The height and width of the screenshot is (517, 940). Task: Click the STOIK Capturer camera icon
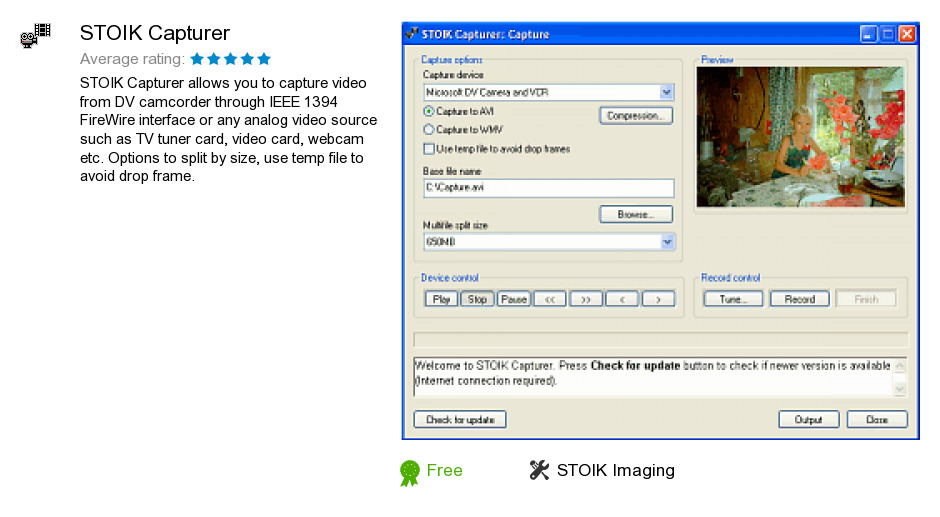click(x=35, y=35)
